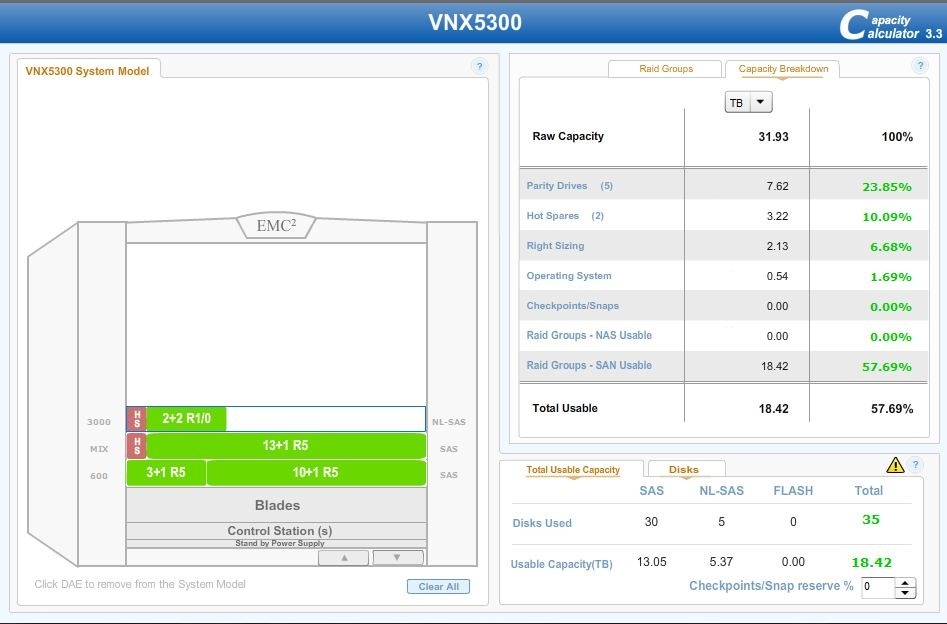Move cabinet view down with down arrow
Viewport: 947px width, 624px height.
[x=397, y=557]
